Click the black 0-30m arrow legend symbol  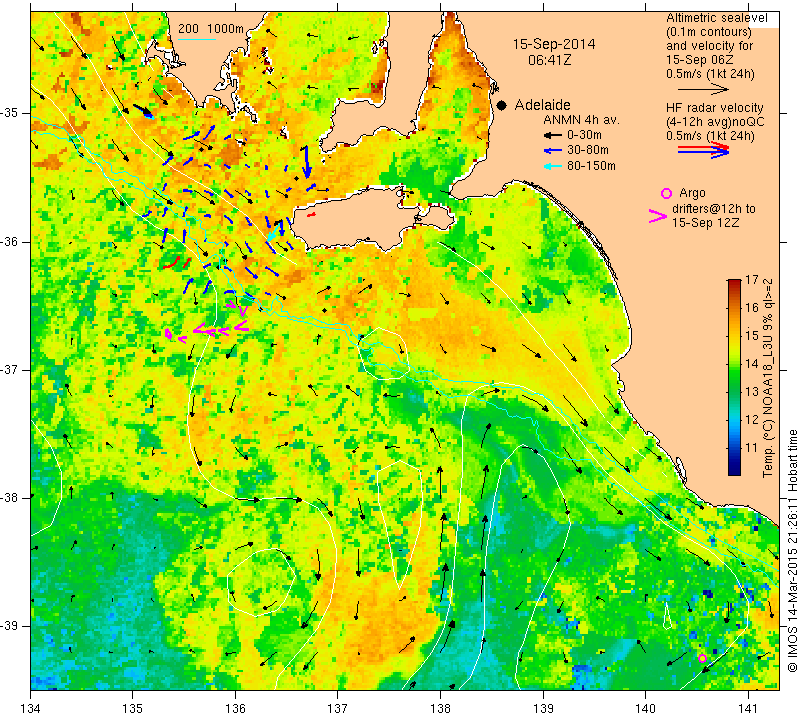tap(552, 136)
